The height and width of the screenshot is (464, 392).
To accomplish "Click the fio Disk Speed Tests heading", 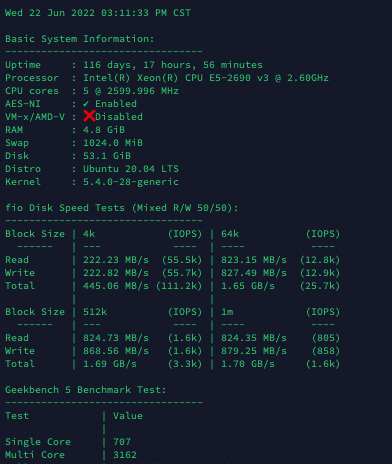I will pos(122,208).
